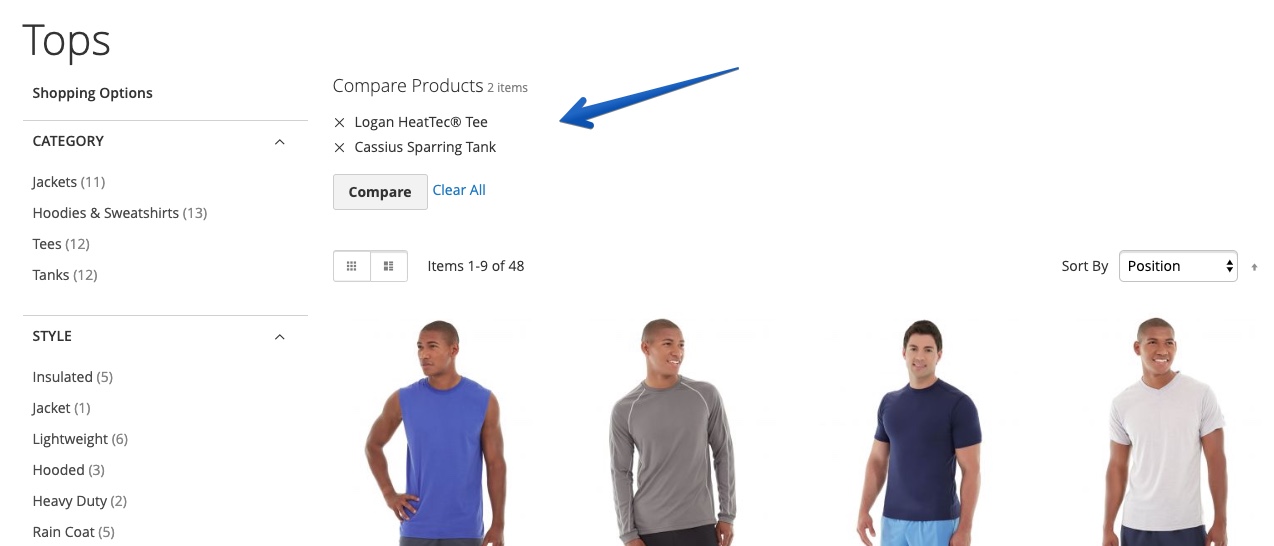Filter by Tanks category

pos(64,275)
